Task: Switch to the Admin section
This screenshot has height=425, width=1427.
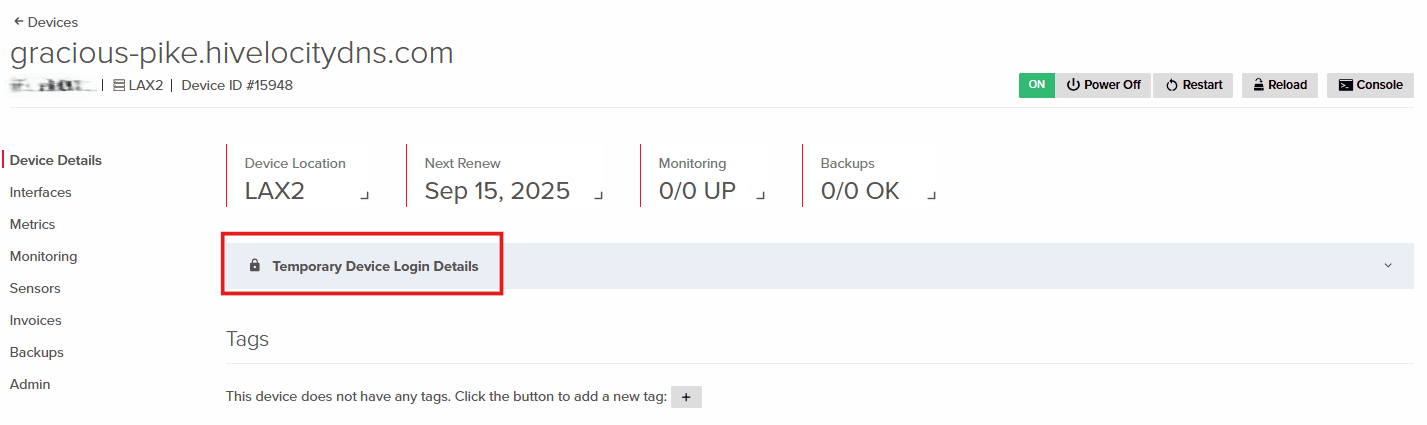Action: (x=30, y=384)
